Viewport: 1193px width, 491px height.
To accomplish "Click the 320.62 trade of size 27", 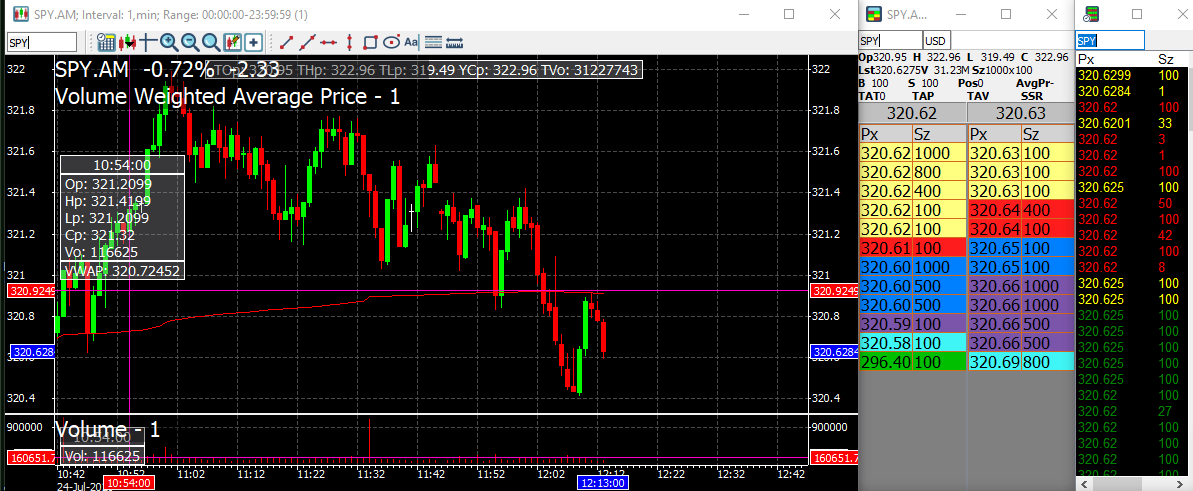I will (1134, 411).
